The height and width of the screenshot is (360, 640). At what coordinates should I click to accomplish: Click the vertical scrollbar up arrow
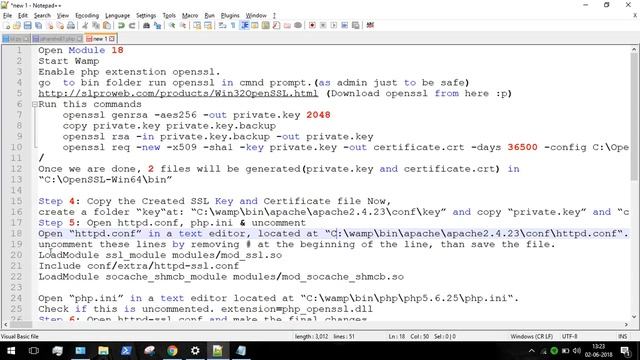(634, 49)
